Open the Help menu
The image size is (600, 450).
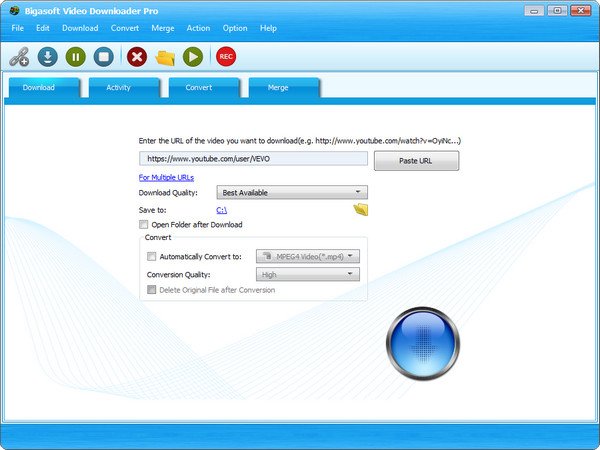(268, 28)
